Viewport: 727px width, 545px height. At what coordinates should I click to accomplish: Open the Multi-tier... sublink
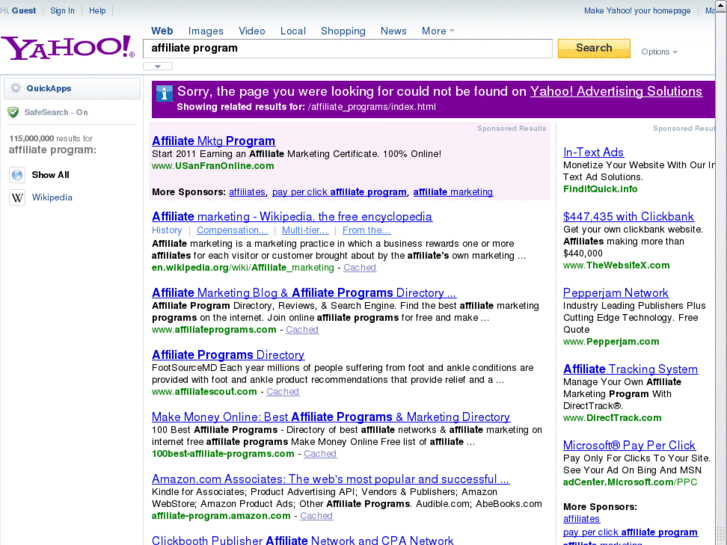305,231
